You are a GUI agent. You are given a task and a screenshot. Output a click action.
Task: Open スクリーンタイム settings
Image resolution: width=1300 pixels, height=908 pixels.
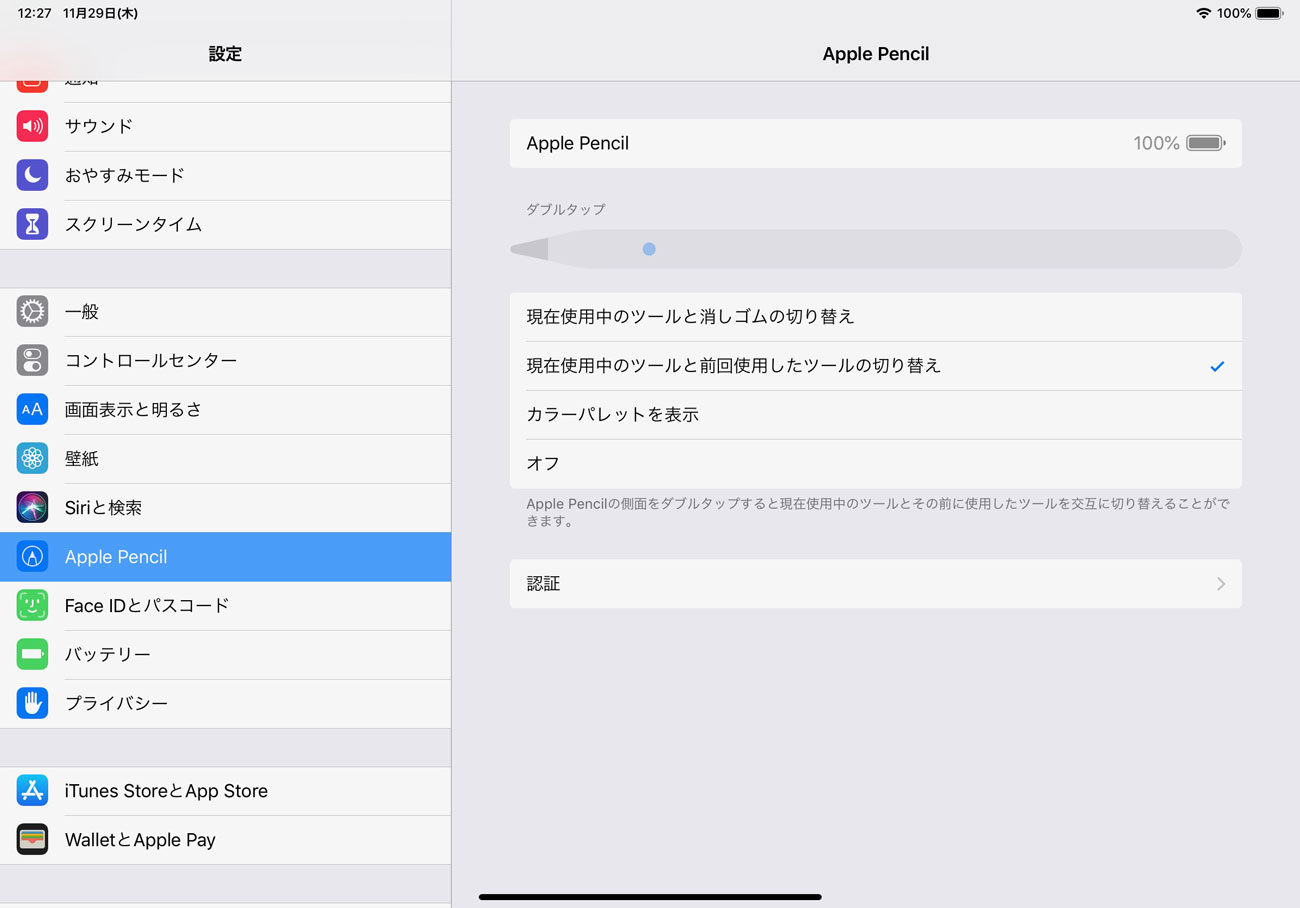pyautogui.click(x=225, y=224)
